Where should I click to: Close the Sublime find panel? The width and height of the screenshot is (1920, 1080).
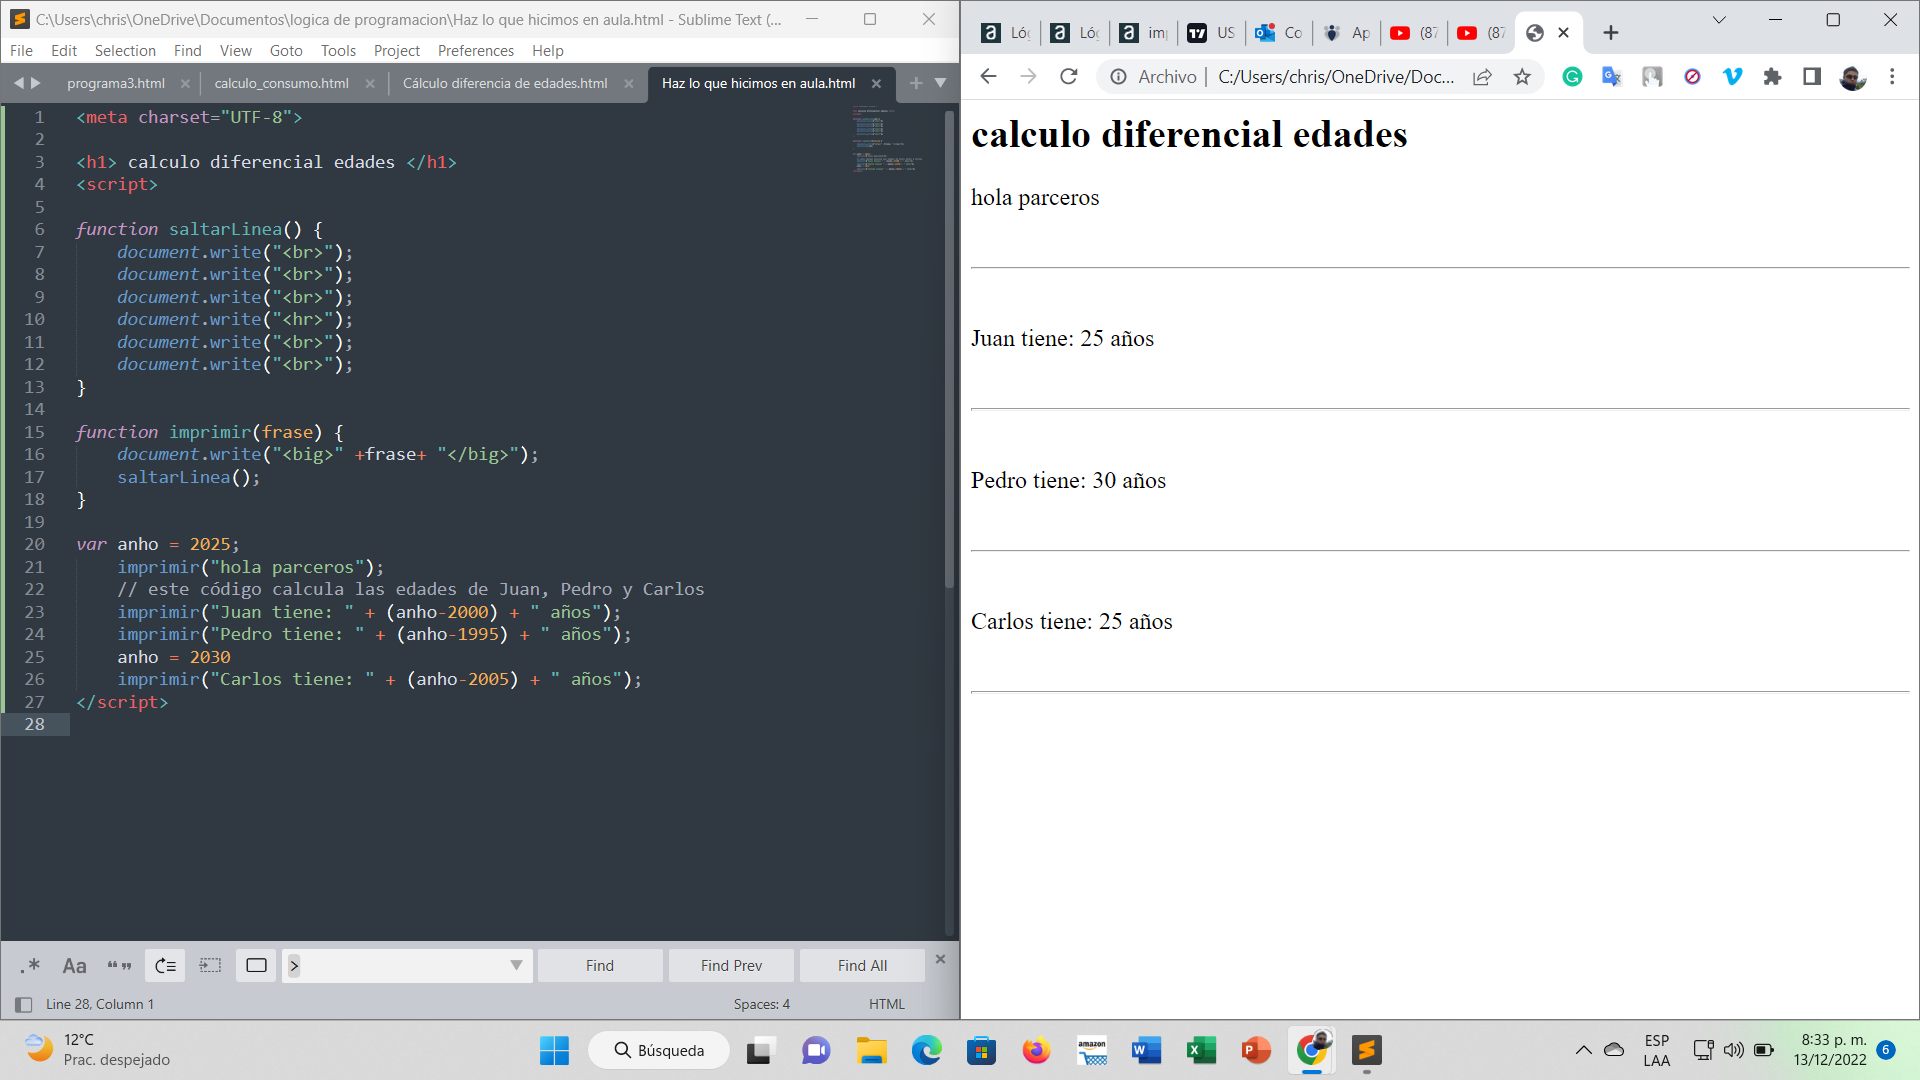point(940,959)
